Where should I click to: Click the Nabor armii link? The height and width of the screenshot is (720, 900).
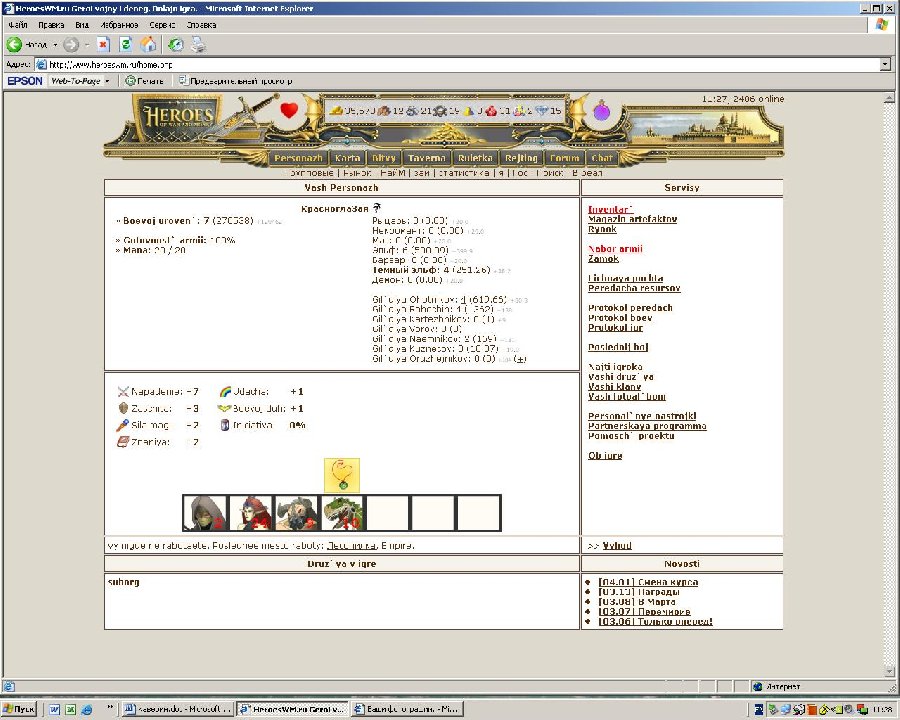[x=615, y=249]
